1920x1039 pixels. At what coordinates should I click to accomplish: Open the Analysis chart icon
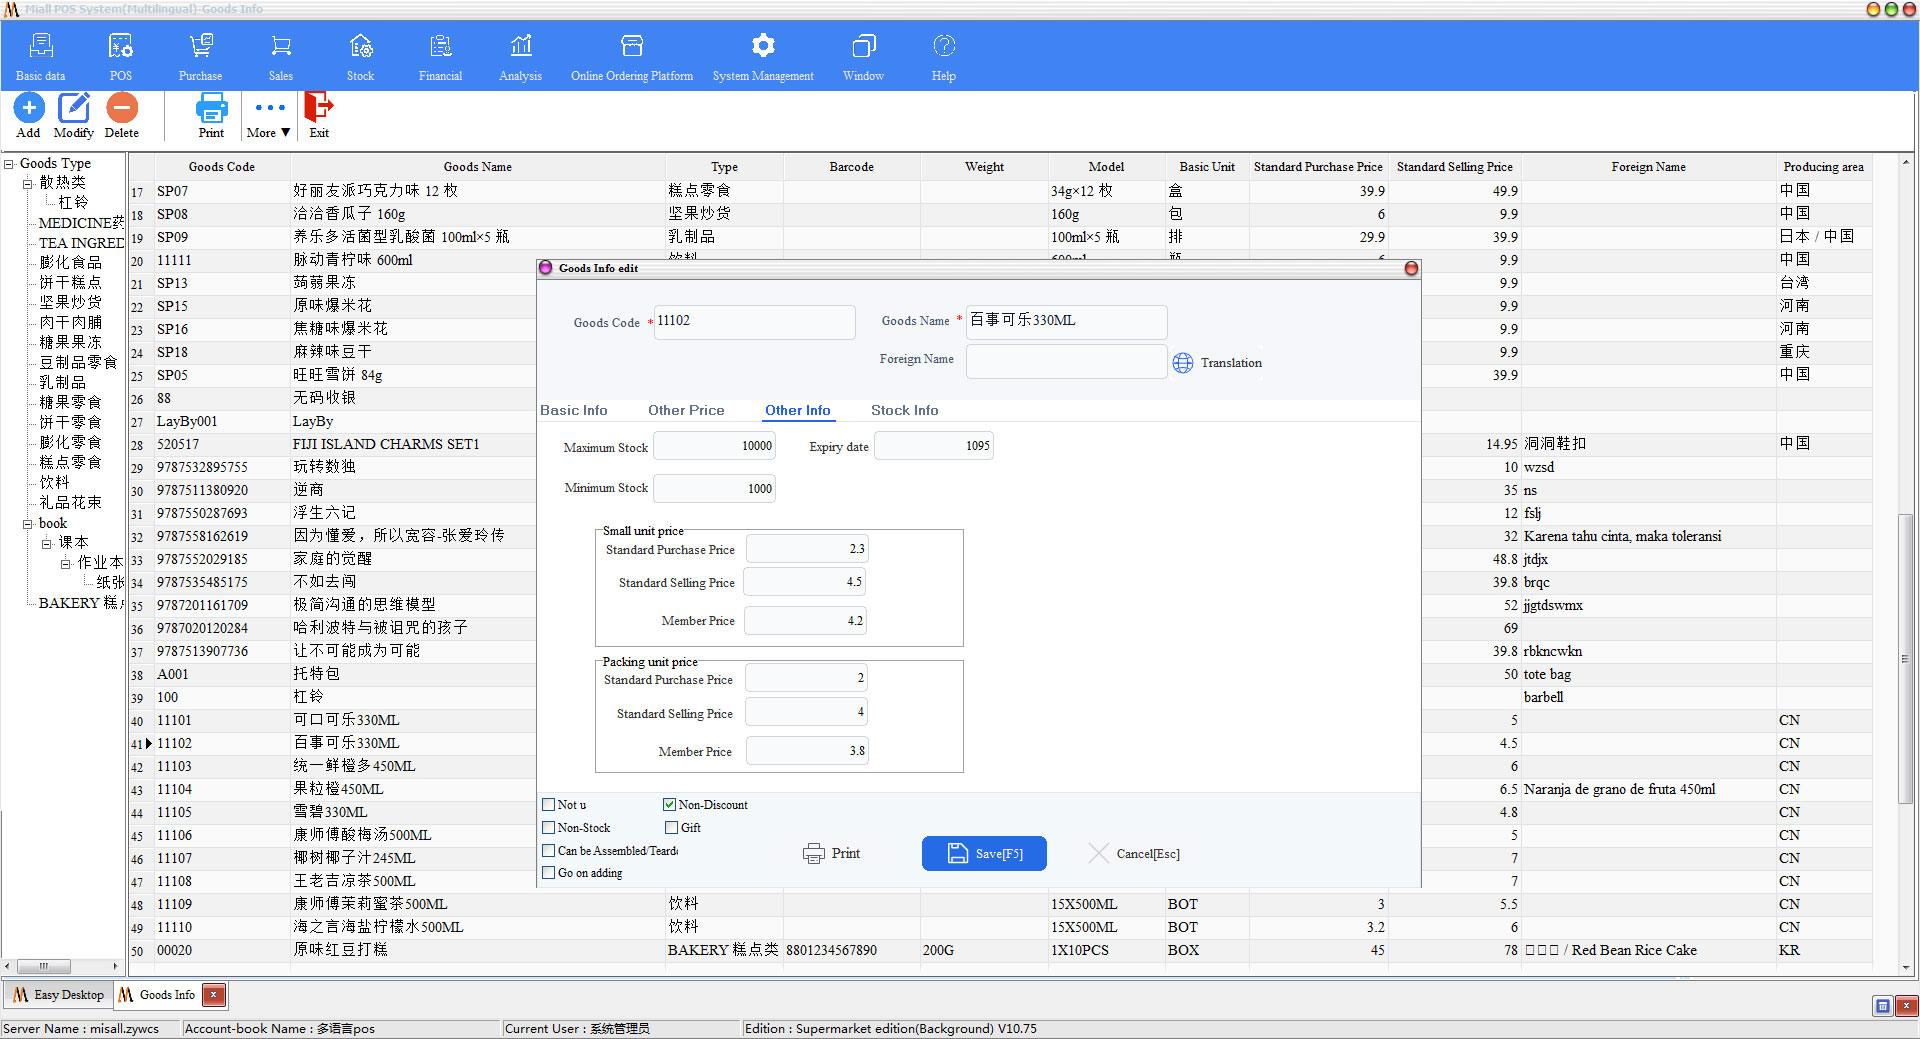click(x=520, y=46)
